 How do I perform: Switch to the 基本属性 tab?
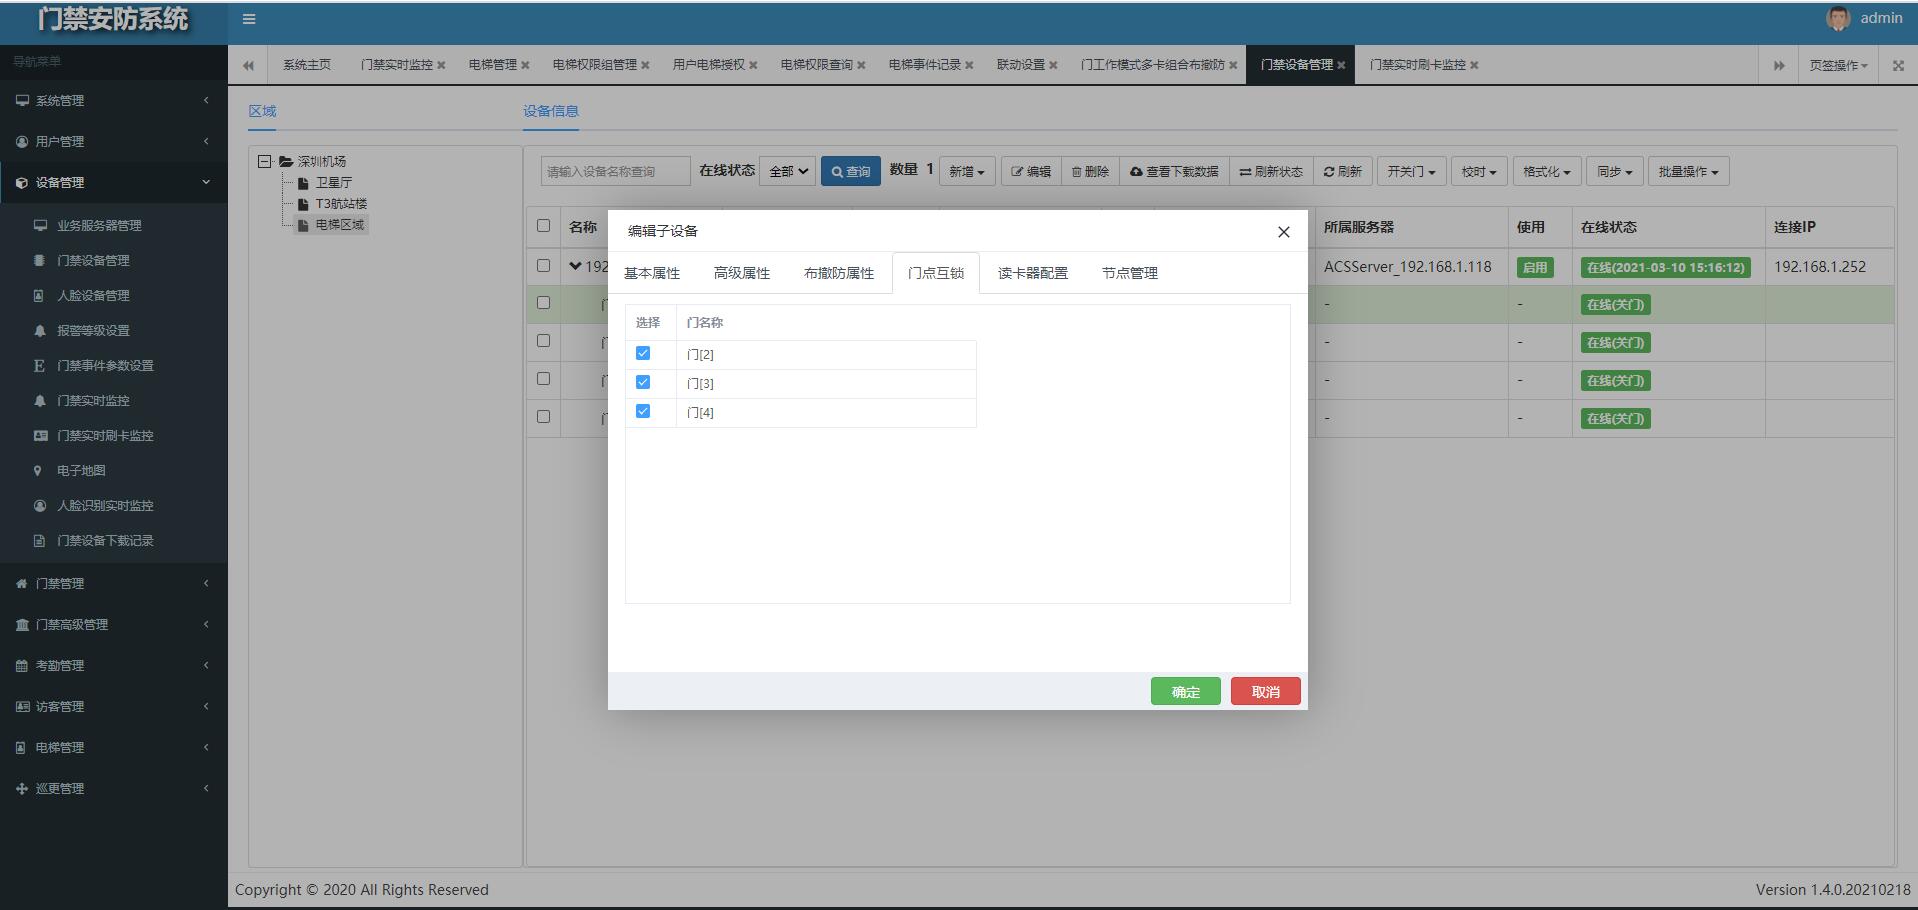[652, 273]
